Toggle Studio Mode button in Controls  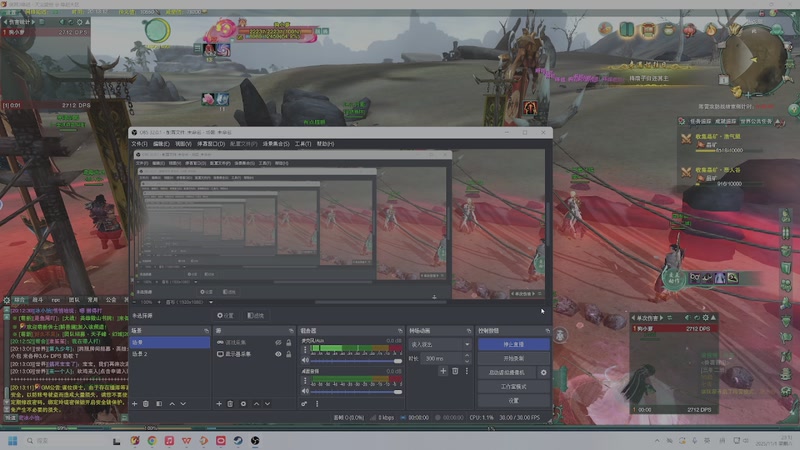pyautogui.click(x=514, y=386)
